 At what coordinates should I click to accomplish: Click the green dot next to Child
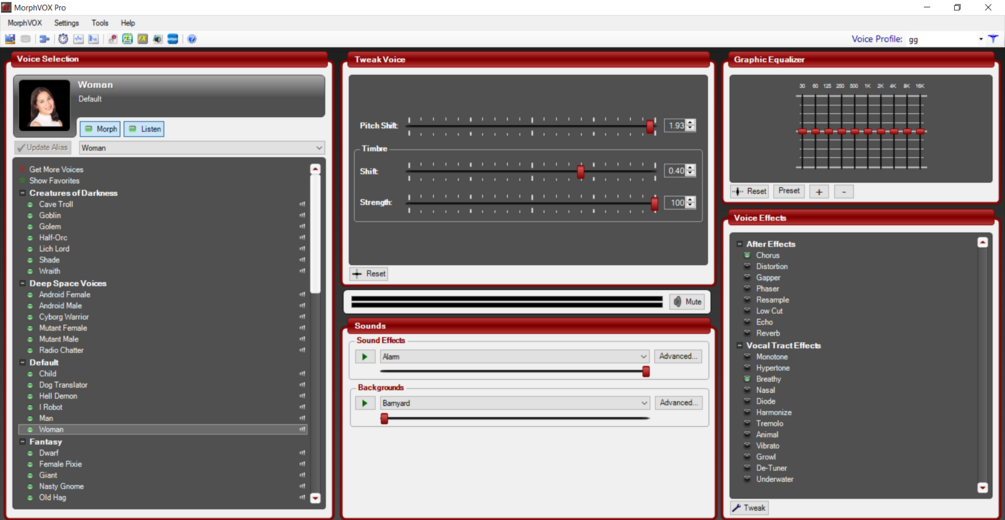[30, 374]
